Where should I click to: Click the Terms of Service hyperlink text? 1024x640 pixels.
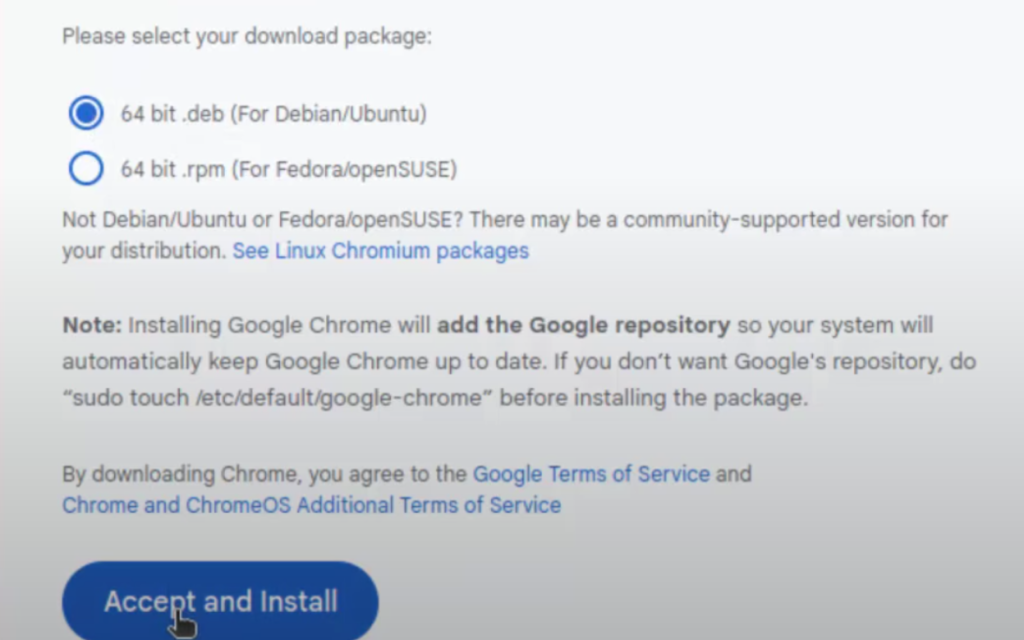pyautogui.click(x=591, y=474)
